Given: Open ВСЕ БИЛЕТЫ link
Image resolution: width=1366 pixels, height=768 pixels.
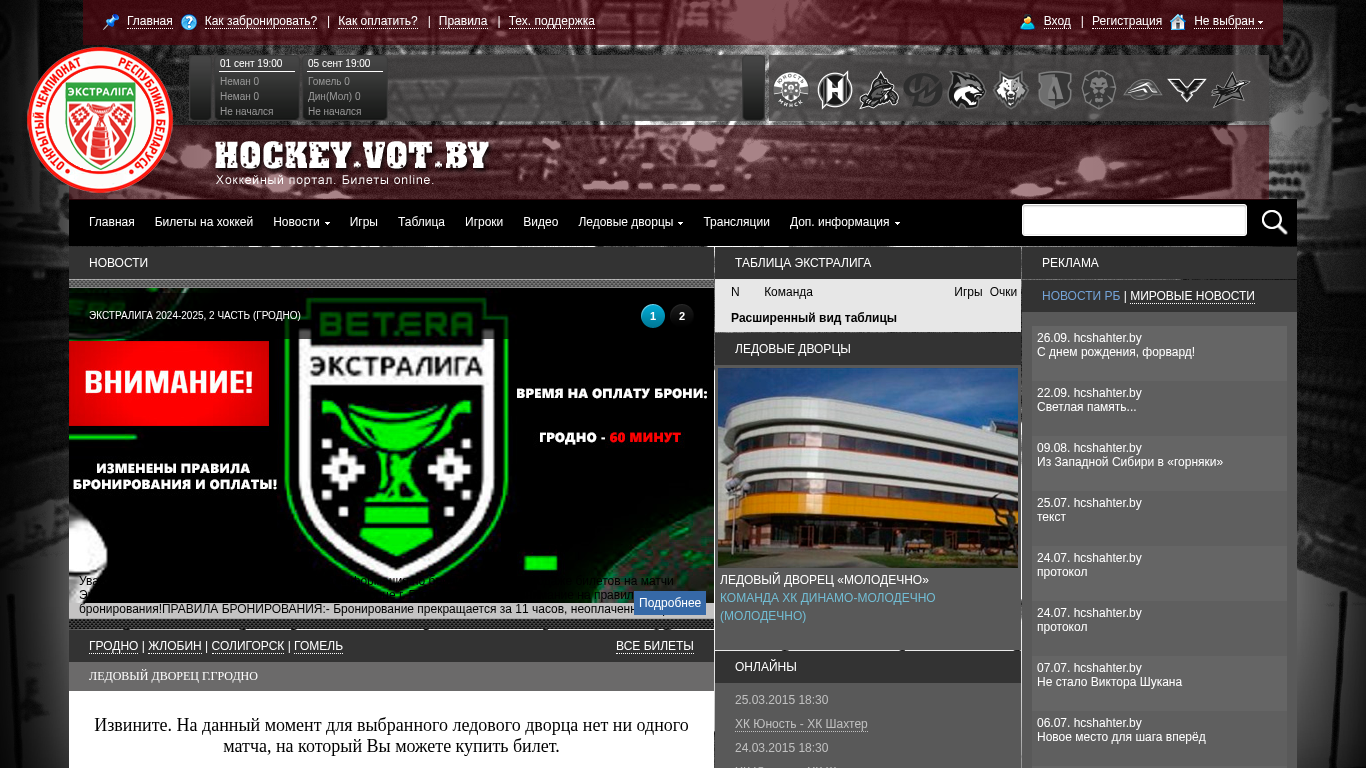Looking at the screenshot, I should pos(655,646).
